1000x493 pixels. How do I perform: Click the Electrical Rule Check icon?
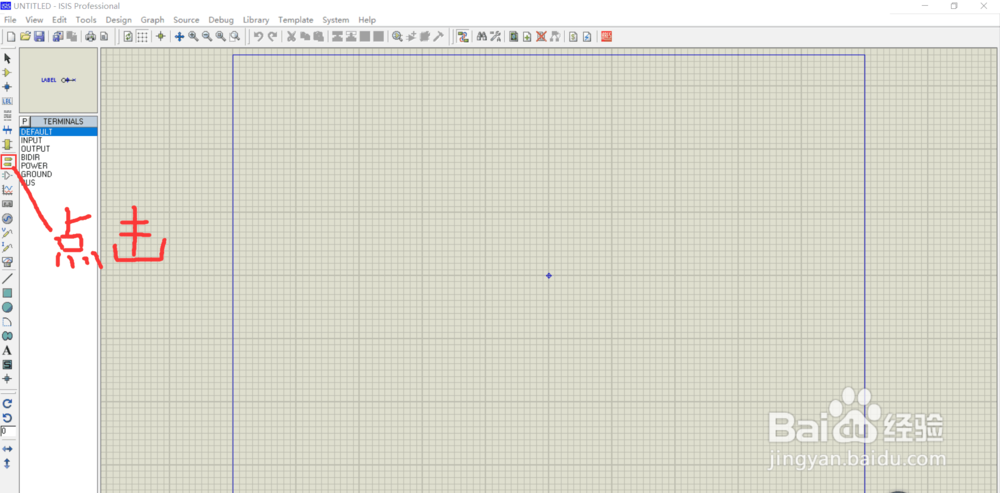(x=587, y=37)
